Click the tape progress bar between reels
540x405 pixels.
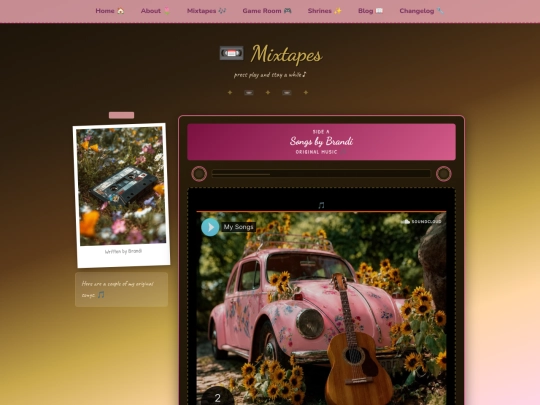point(321,174)
